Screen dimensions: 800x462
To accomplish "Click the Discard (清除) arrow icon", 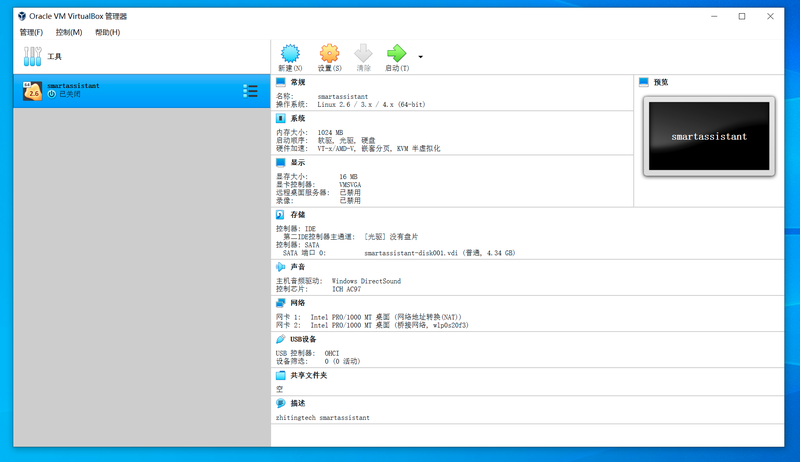I will tap(363, 53).
